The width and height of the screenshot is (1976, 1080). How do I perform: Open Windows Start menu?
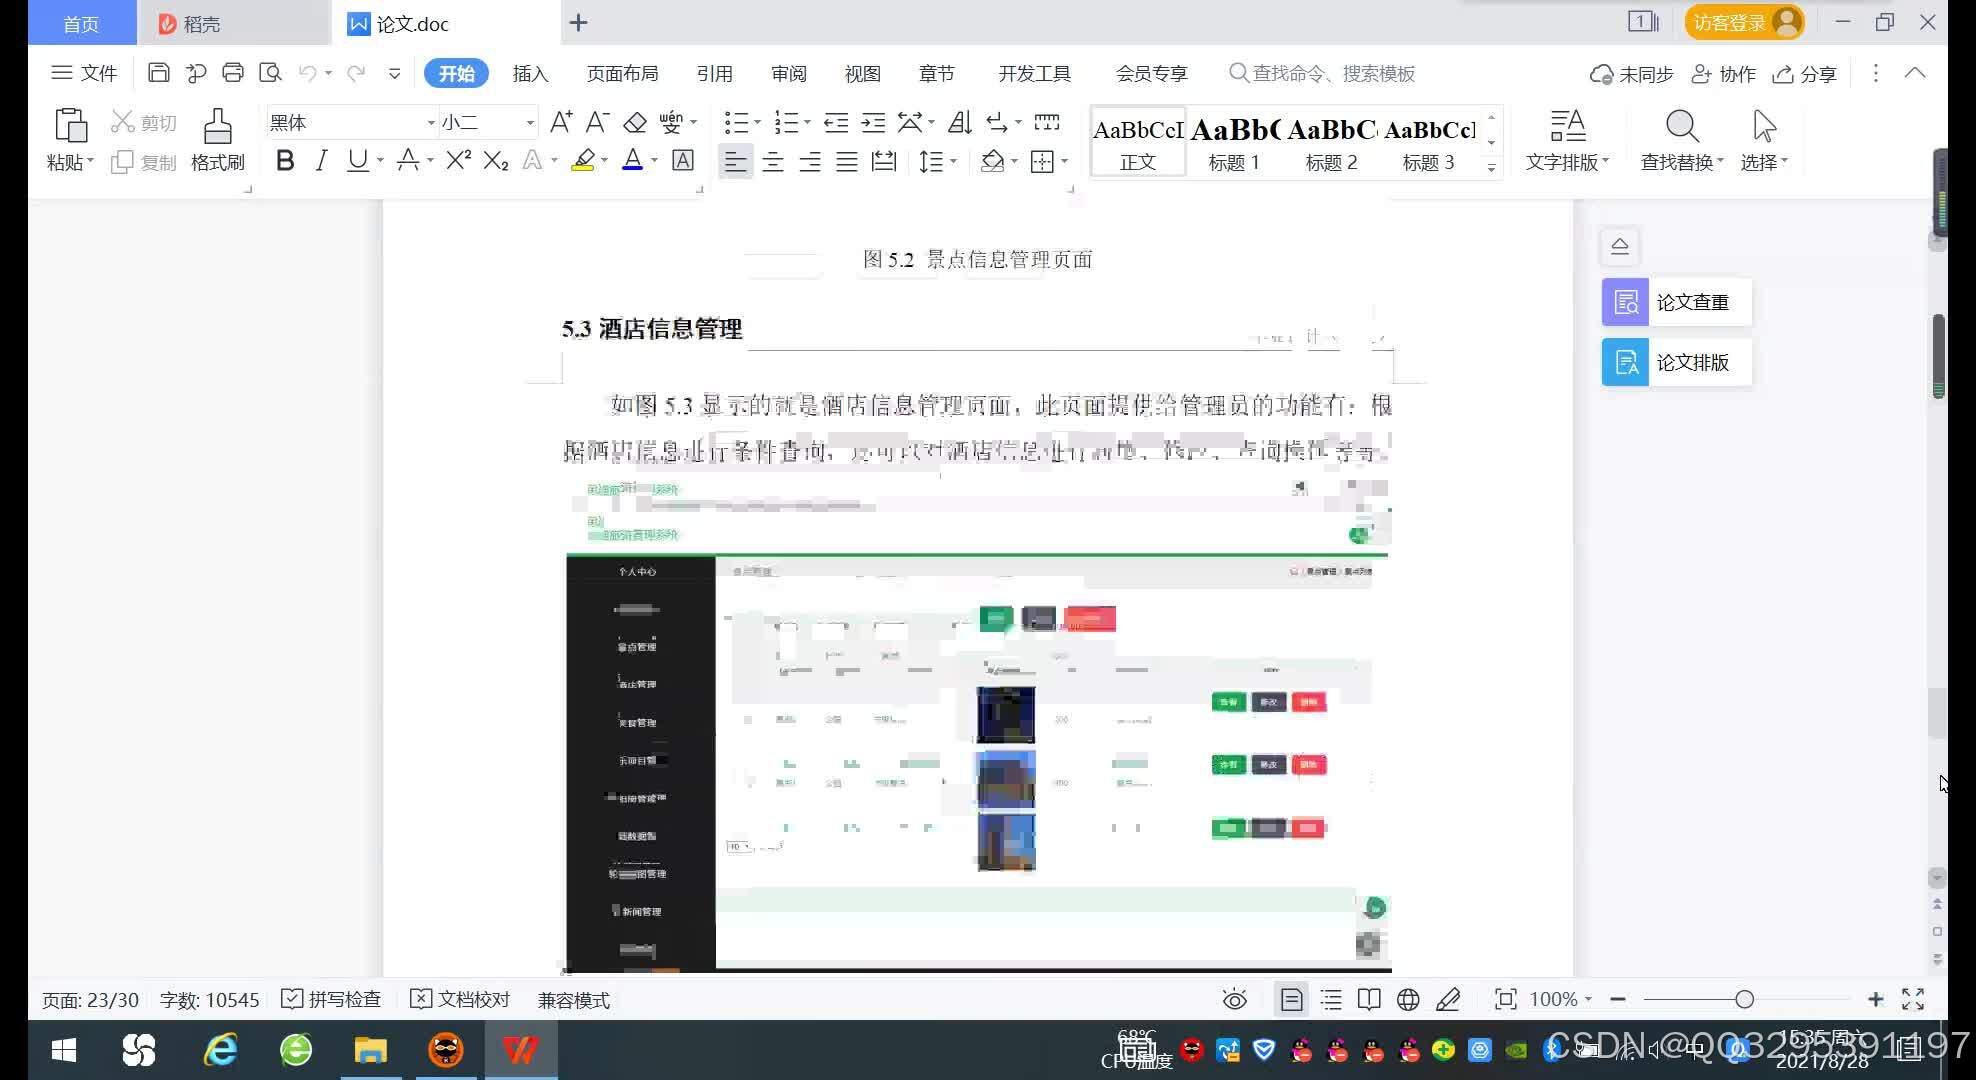[64, 1050]
